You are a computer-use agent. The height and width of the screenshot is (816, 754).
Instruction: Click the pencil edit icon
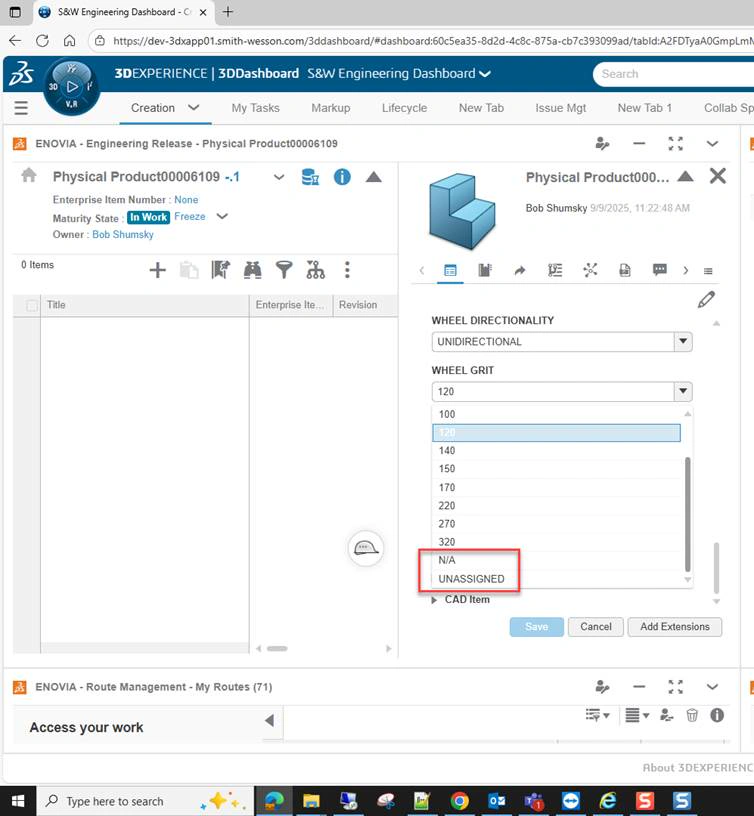tap(706, 299)
